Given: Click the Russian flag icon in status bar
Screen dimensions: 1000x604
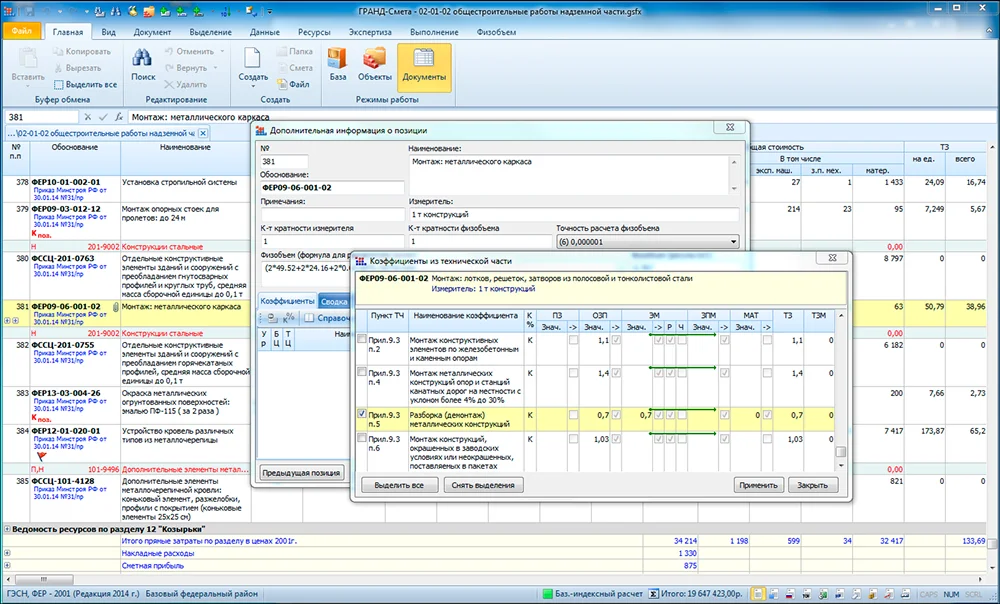Looking at the screenshot, I should (x=790, y=594).
